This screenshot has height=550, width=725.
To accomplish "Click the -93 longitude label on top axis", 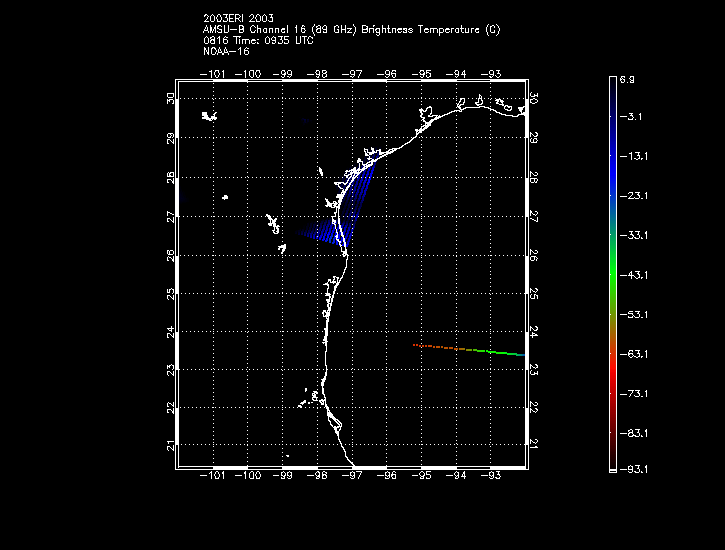I will [491, 72].
